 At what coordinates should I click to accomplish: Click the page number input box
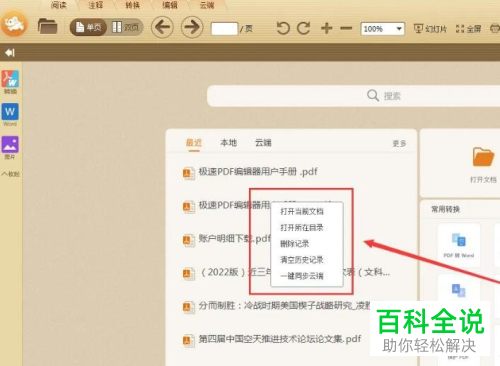click(224, 29)
